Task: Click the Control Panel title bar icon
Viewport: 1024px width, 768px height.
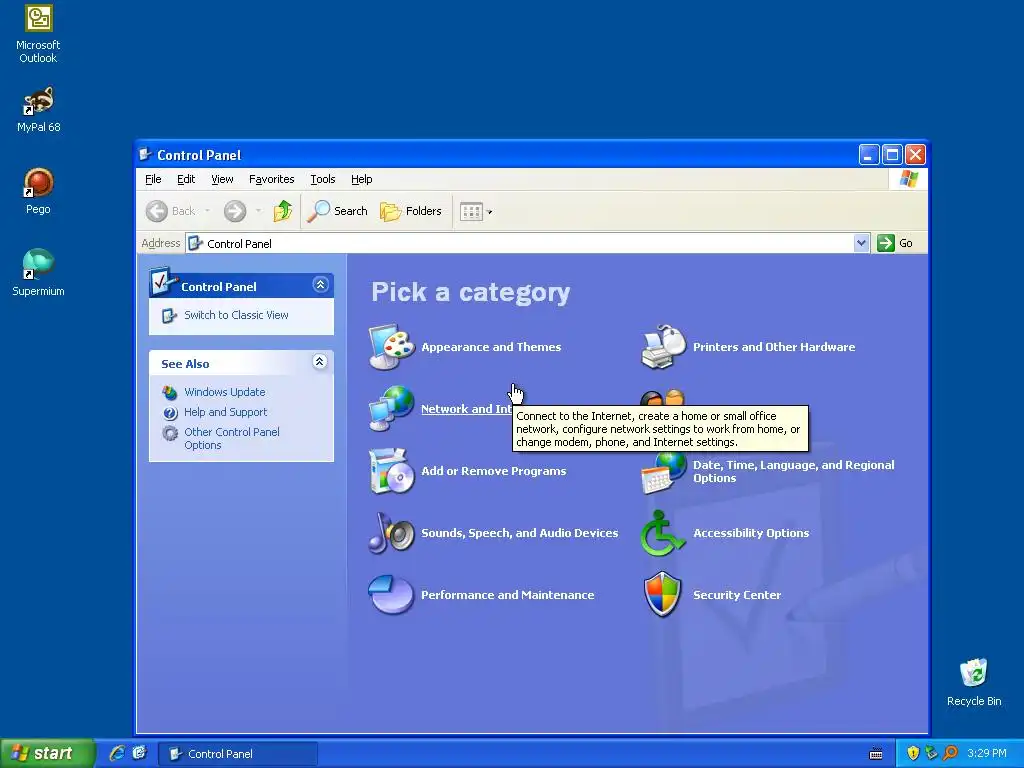Action: click(x=146, y=155)
